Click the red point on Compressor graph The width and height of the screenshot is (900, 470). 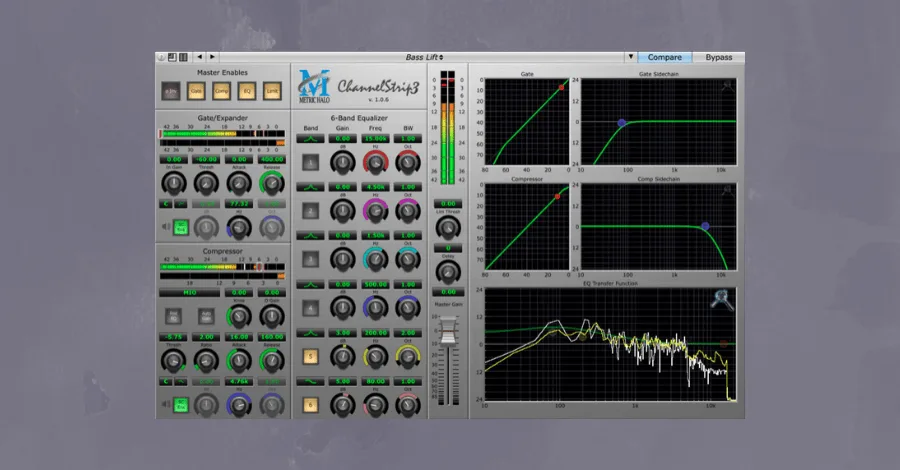coord(557,197)
